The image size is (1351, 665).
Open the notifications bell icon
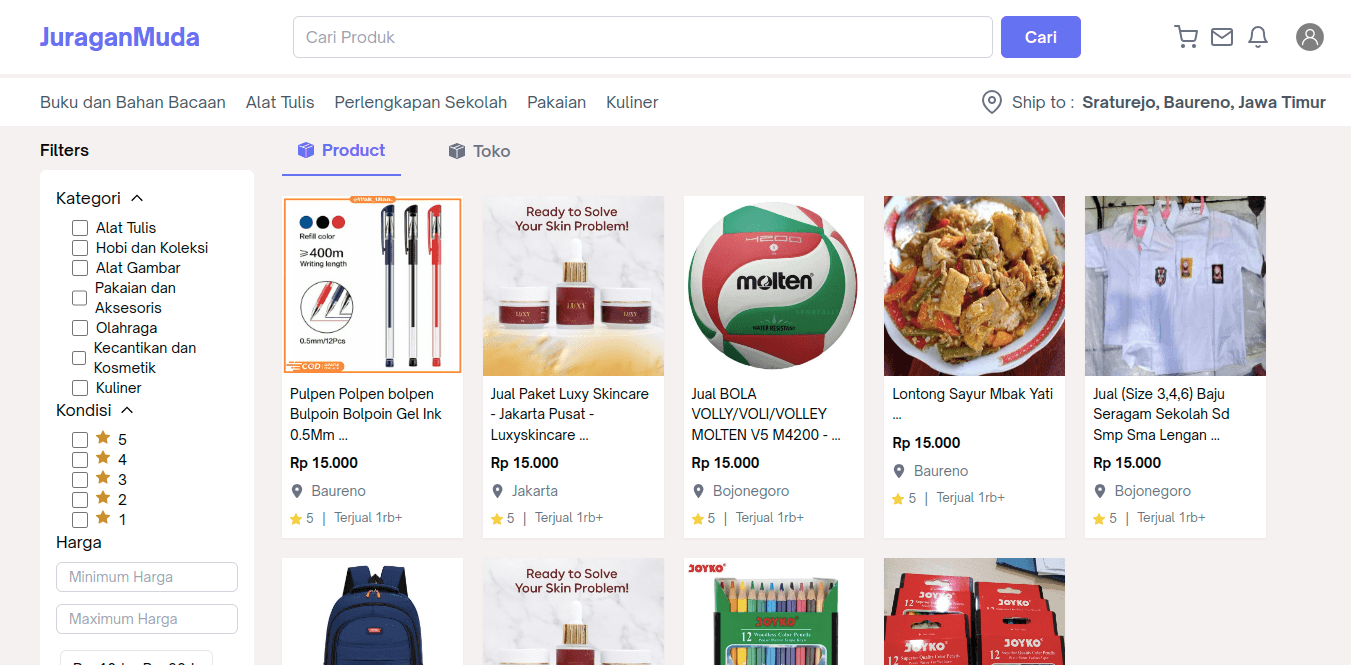pyautogui.click(x=1258, y=37)
